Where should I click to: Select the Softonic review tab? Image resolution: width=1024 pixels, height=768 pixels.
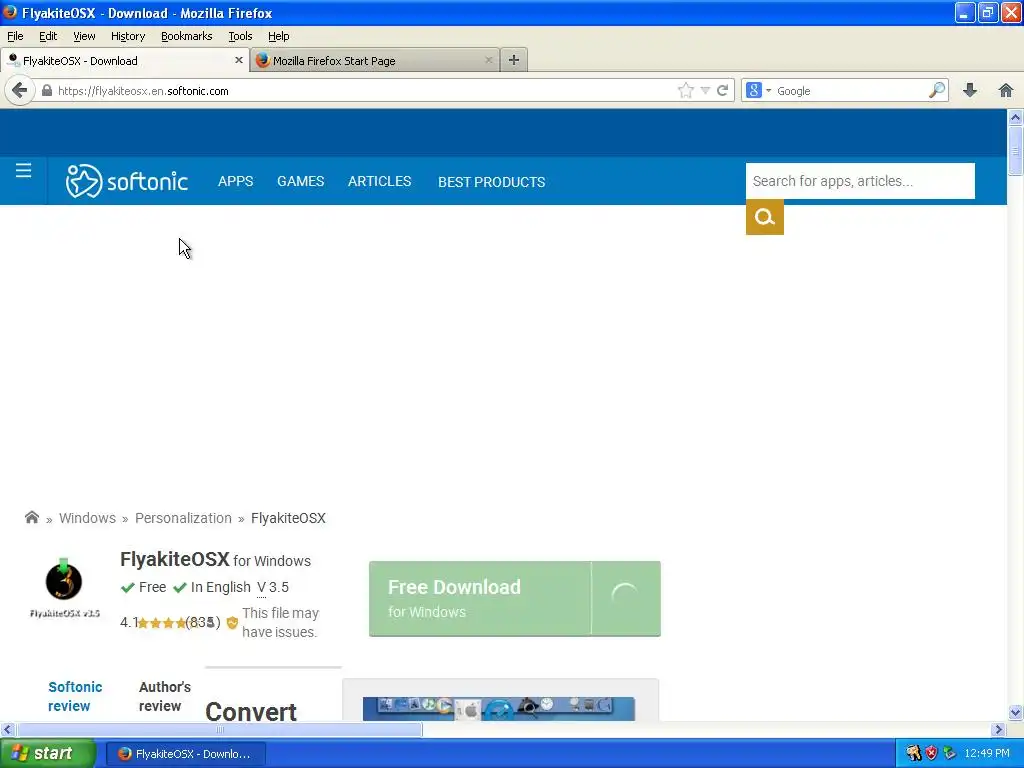(x=75, y=696)
